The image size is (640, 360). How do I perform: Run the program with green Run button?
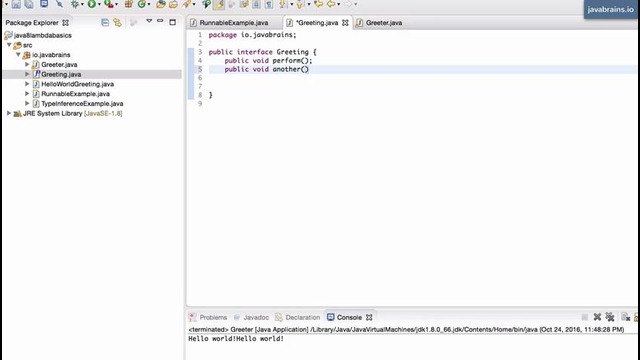(92, 4)
